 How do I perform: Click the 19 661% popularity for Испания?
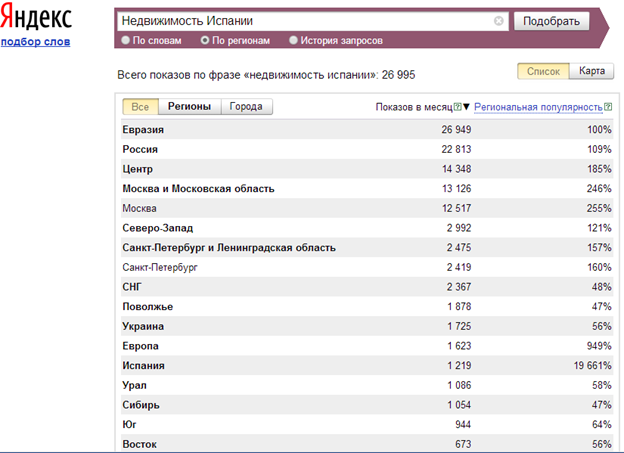[593, 365]
